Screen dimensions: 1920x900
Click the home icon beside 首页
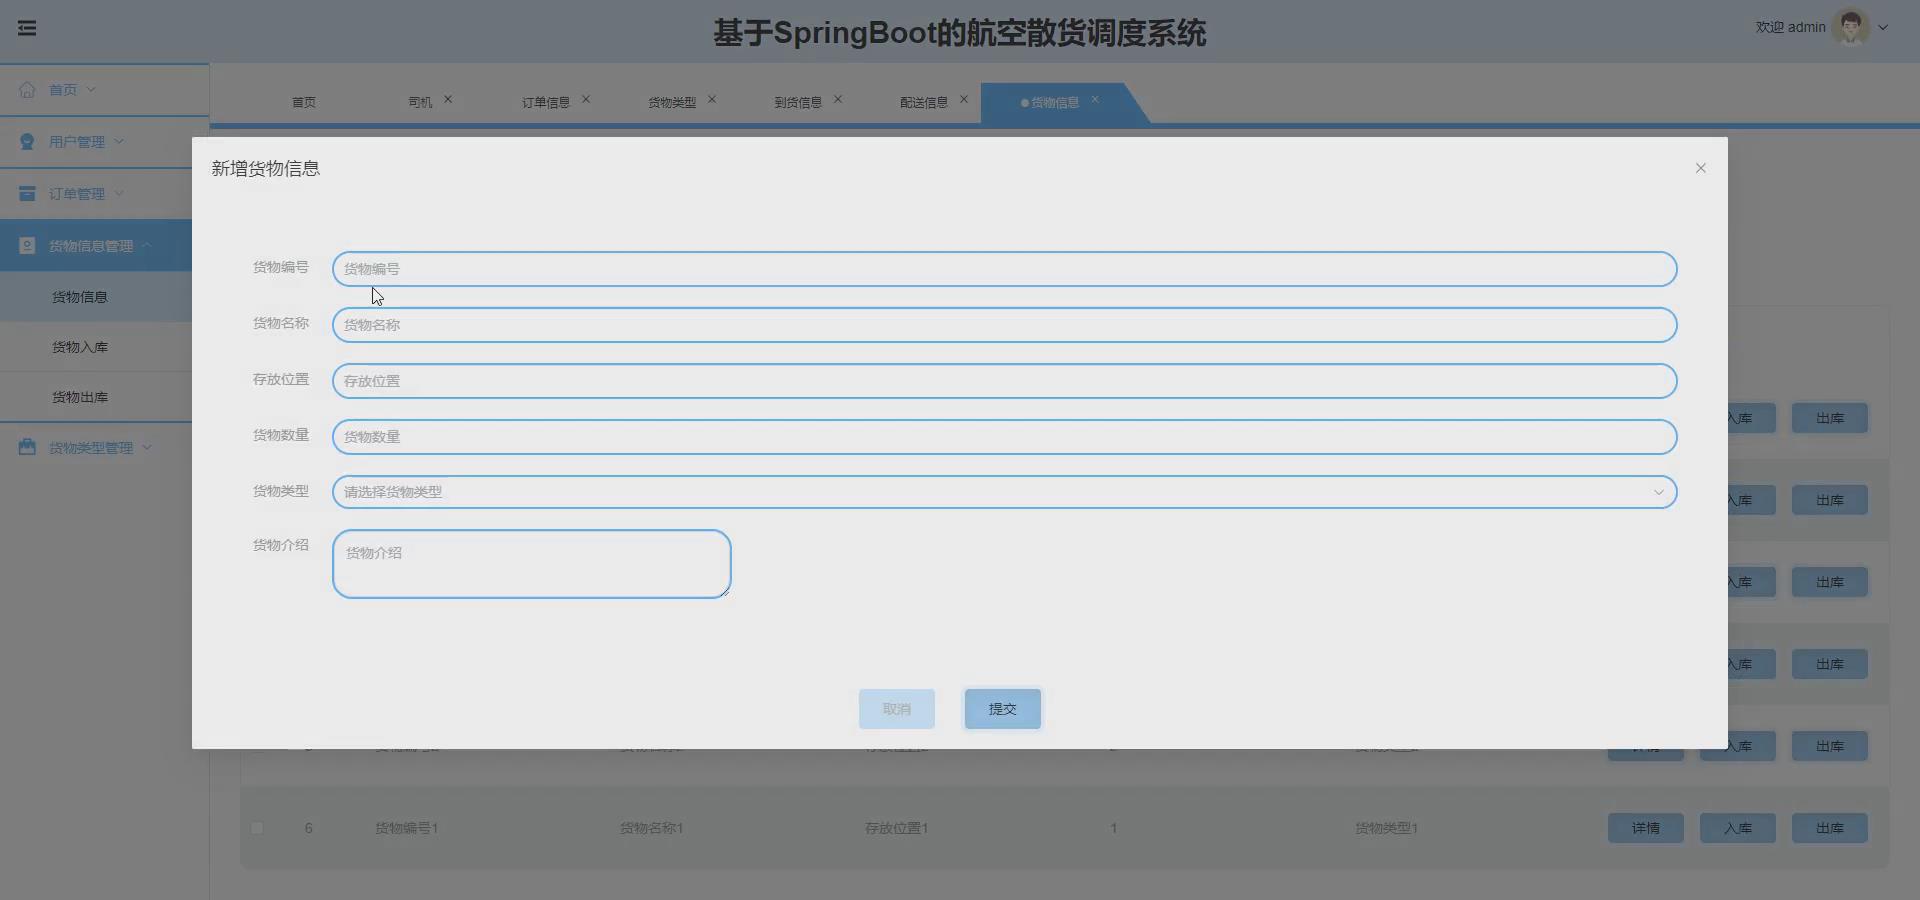pos(27,90)
